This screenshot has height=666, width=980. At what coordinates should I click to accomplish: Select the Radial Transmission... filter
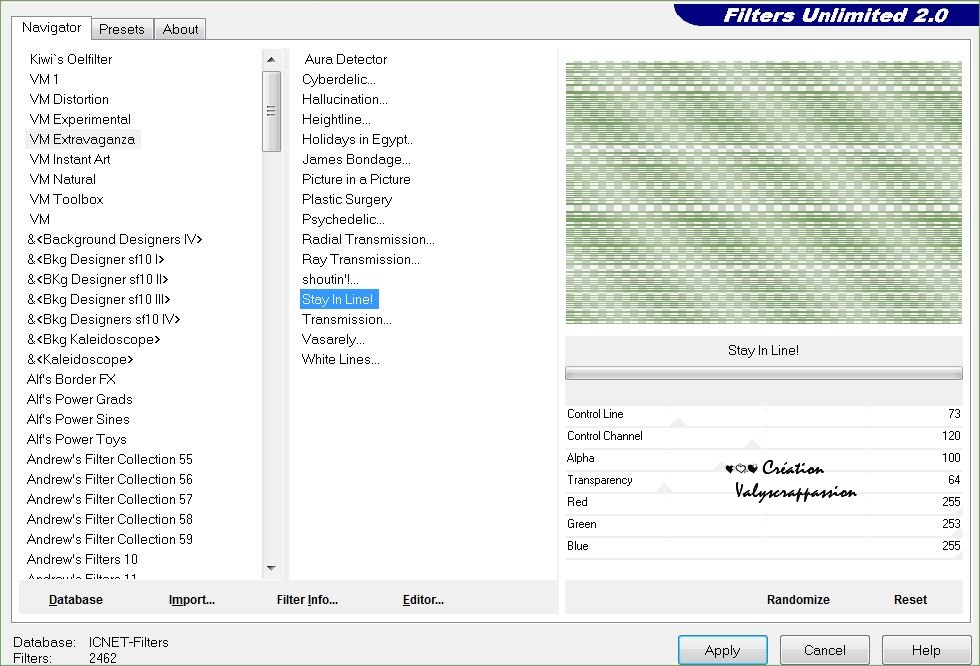click(368, 239)
